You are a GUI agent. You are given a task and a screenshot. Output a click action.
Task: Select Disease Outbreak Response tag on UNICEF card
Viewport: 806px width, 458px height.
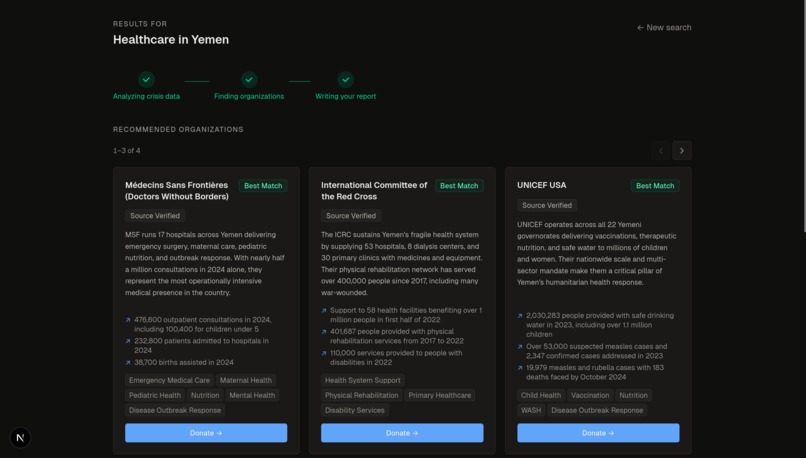click(x=597, y=410)
